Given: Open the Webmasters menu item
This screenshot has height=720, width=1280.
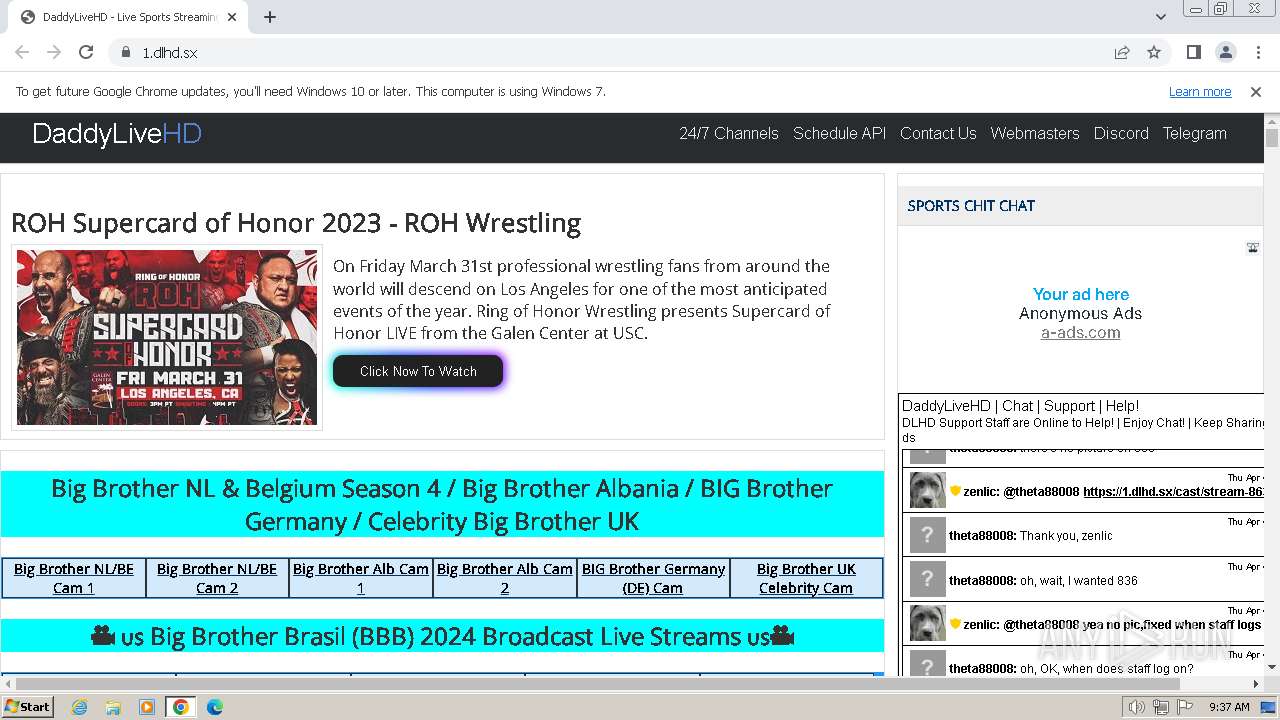Looking at the screenshot, I should pos(1035,133).
